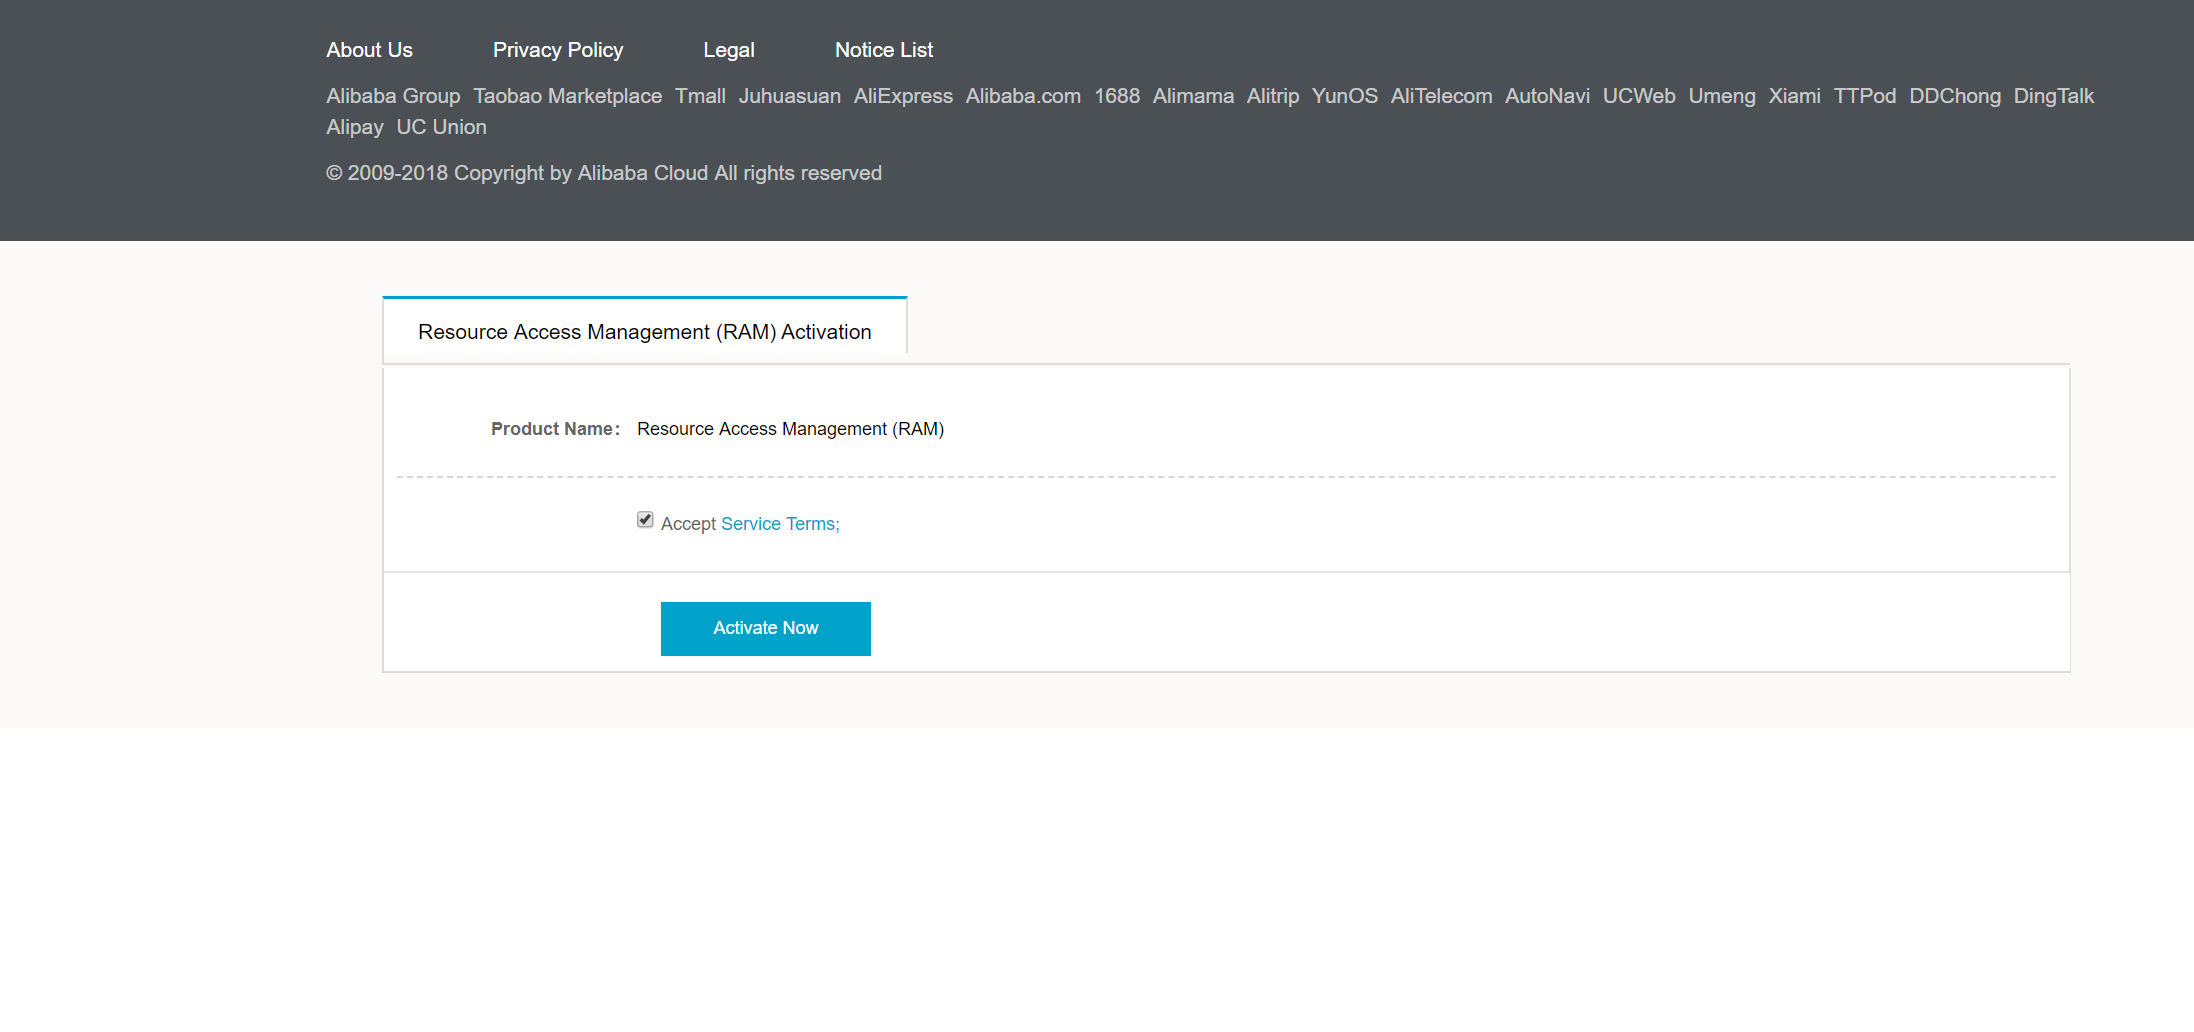Screen dimensions: 2194x1032
Task: Open the AliExpress link
Action: click(x=903, y=96)
